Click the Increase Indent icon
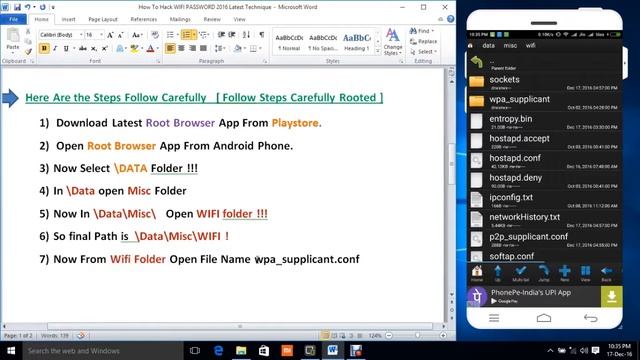 232,35
